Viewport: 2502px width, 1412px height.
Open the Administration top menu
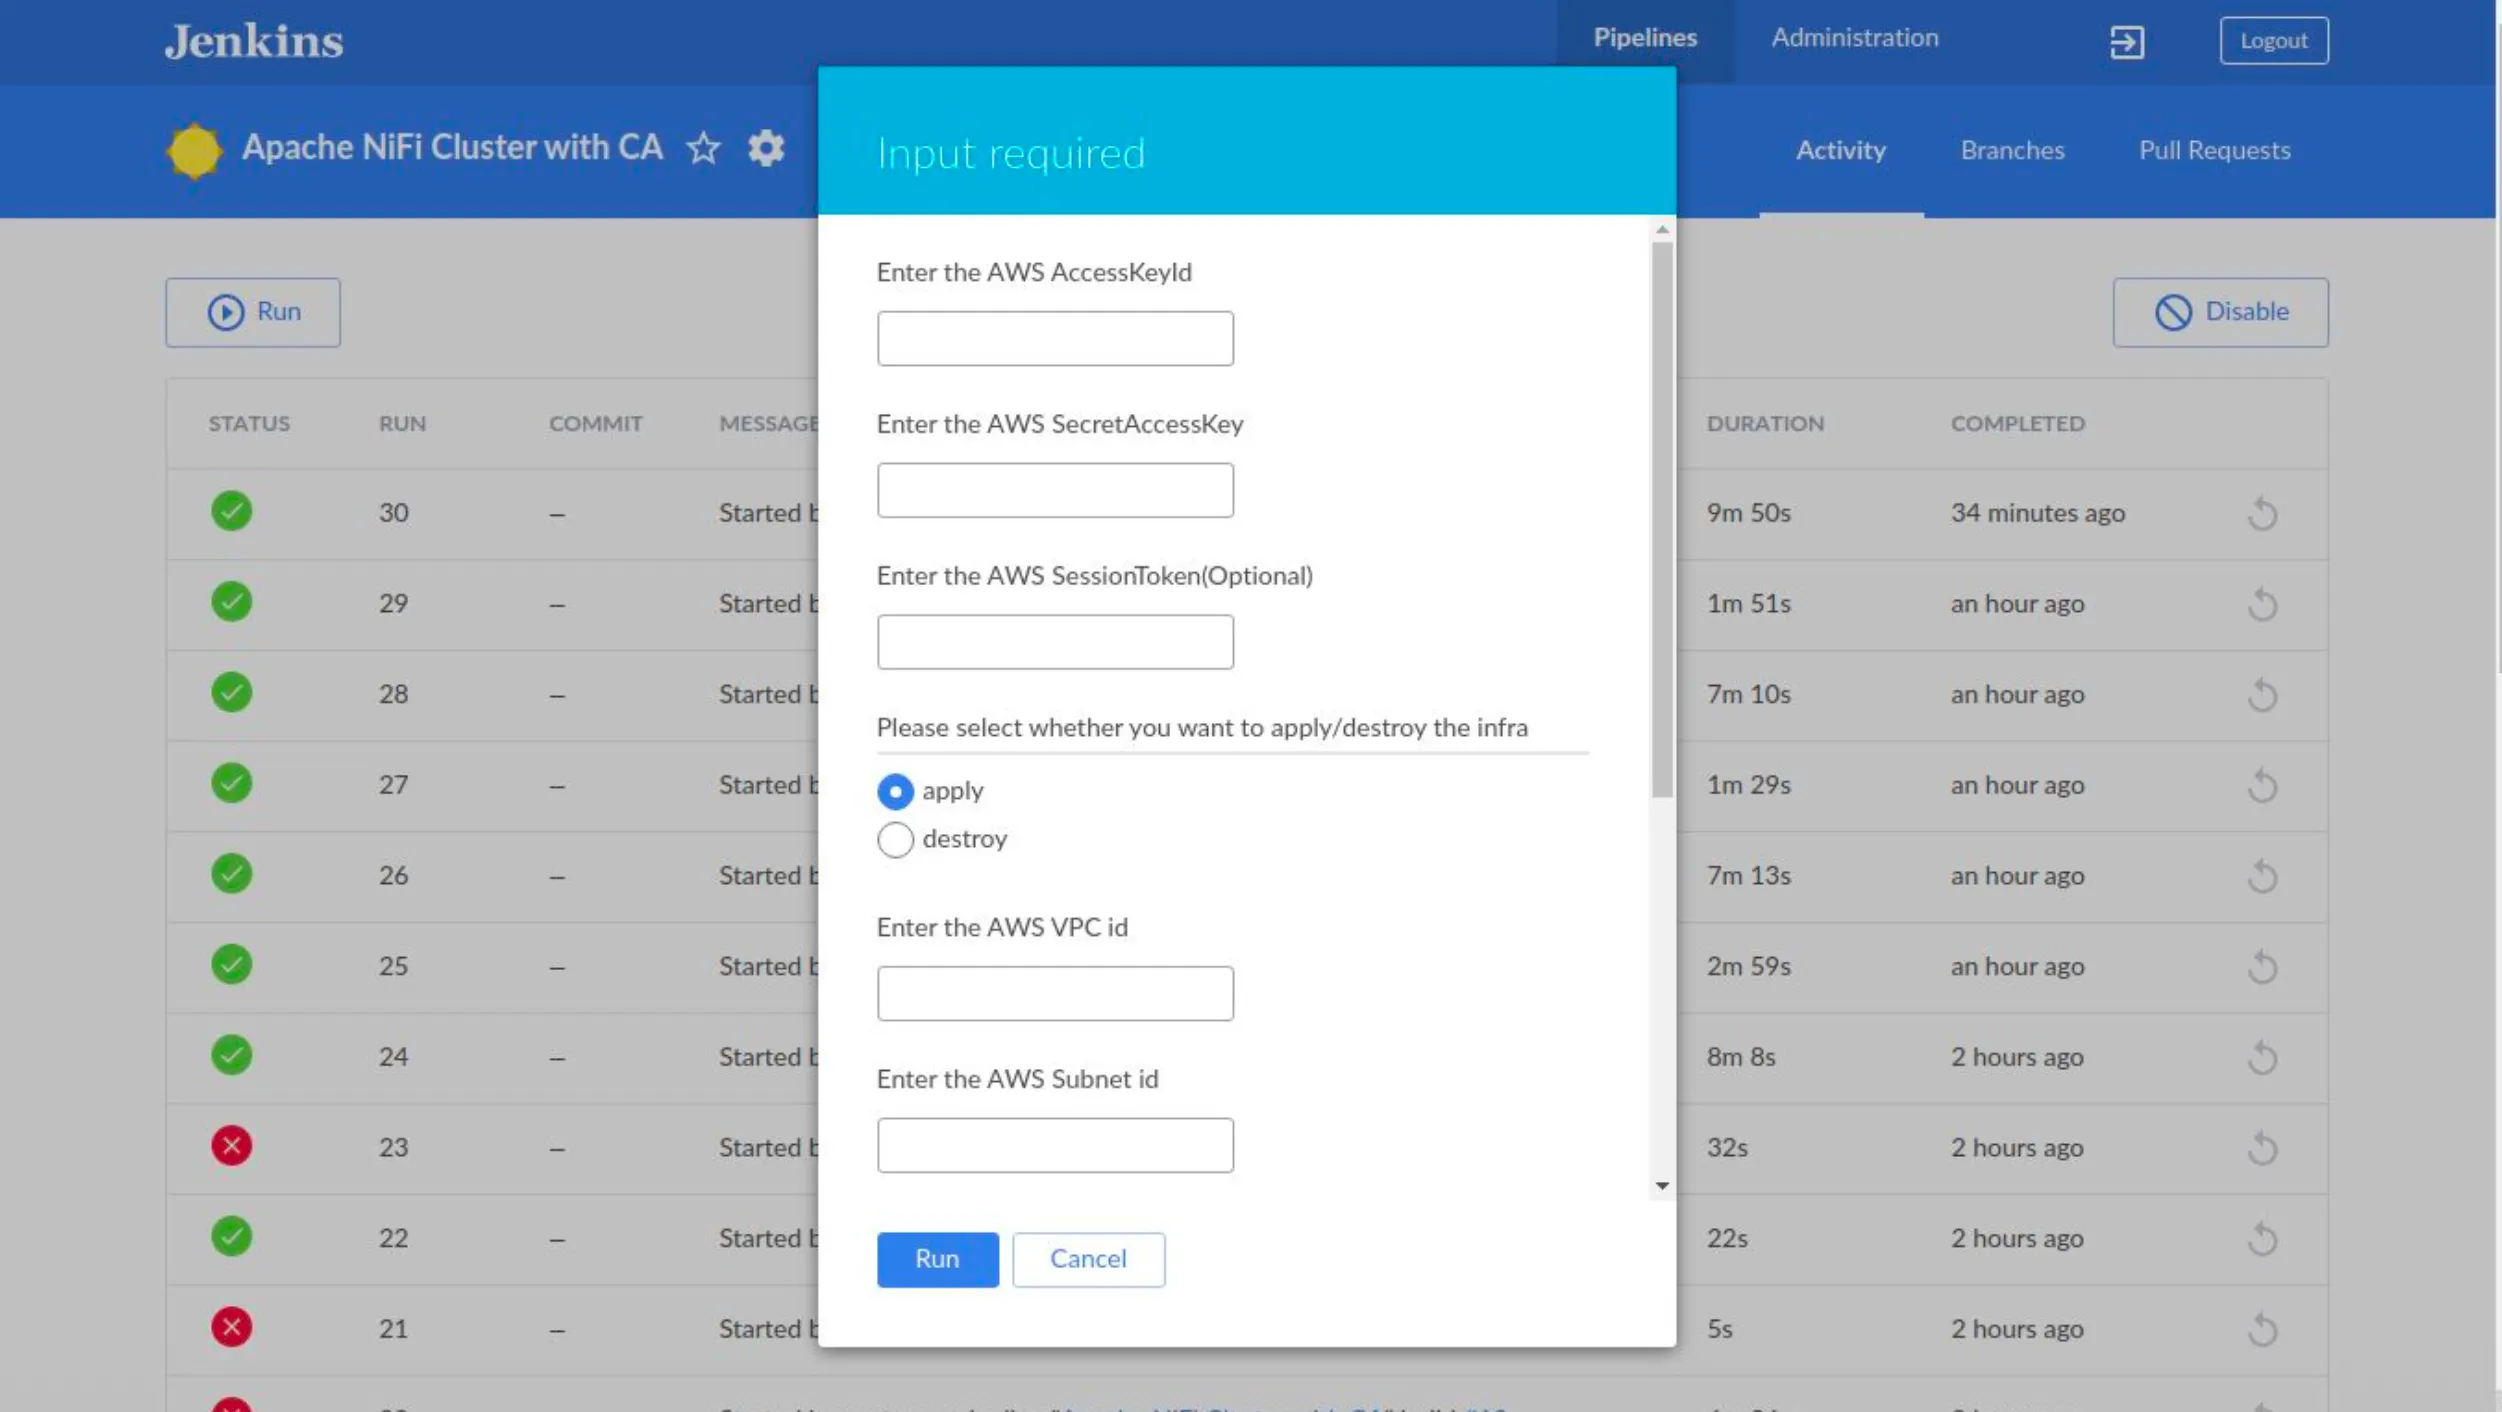pyautogui.click(x=1855, y=38)
